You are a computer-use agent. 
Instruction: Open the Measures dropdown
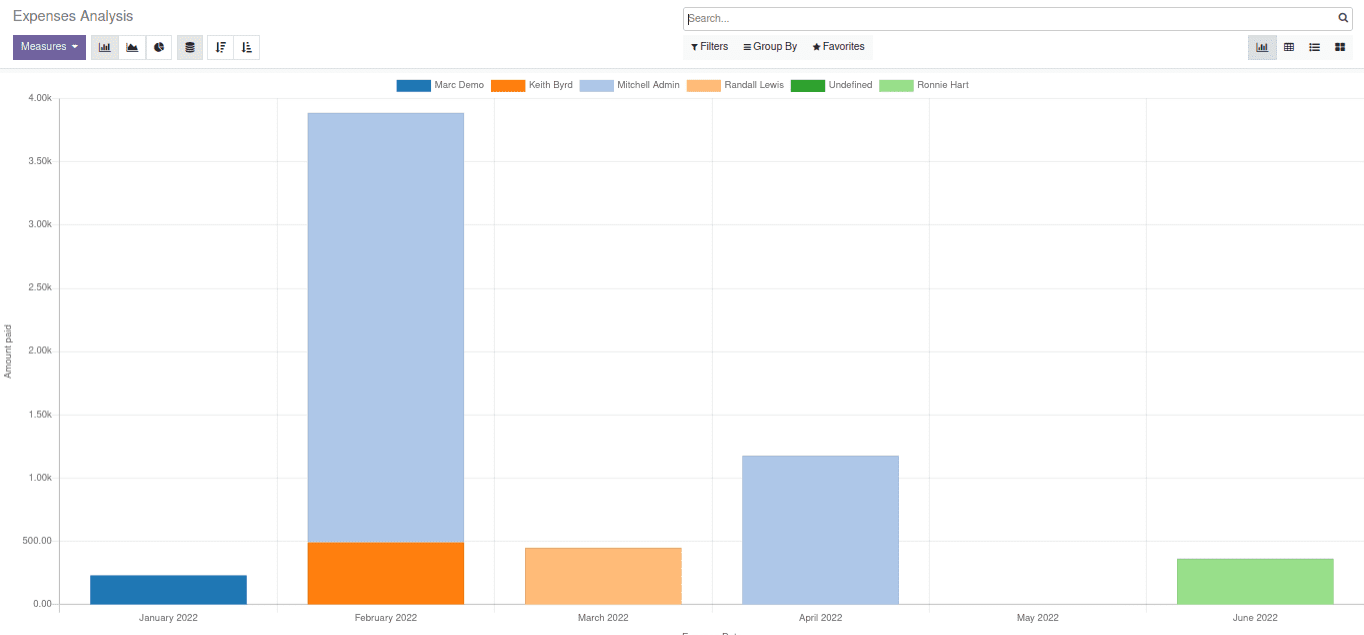tap(49, 47)
